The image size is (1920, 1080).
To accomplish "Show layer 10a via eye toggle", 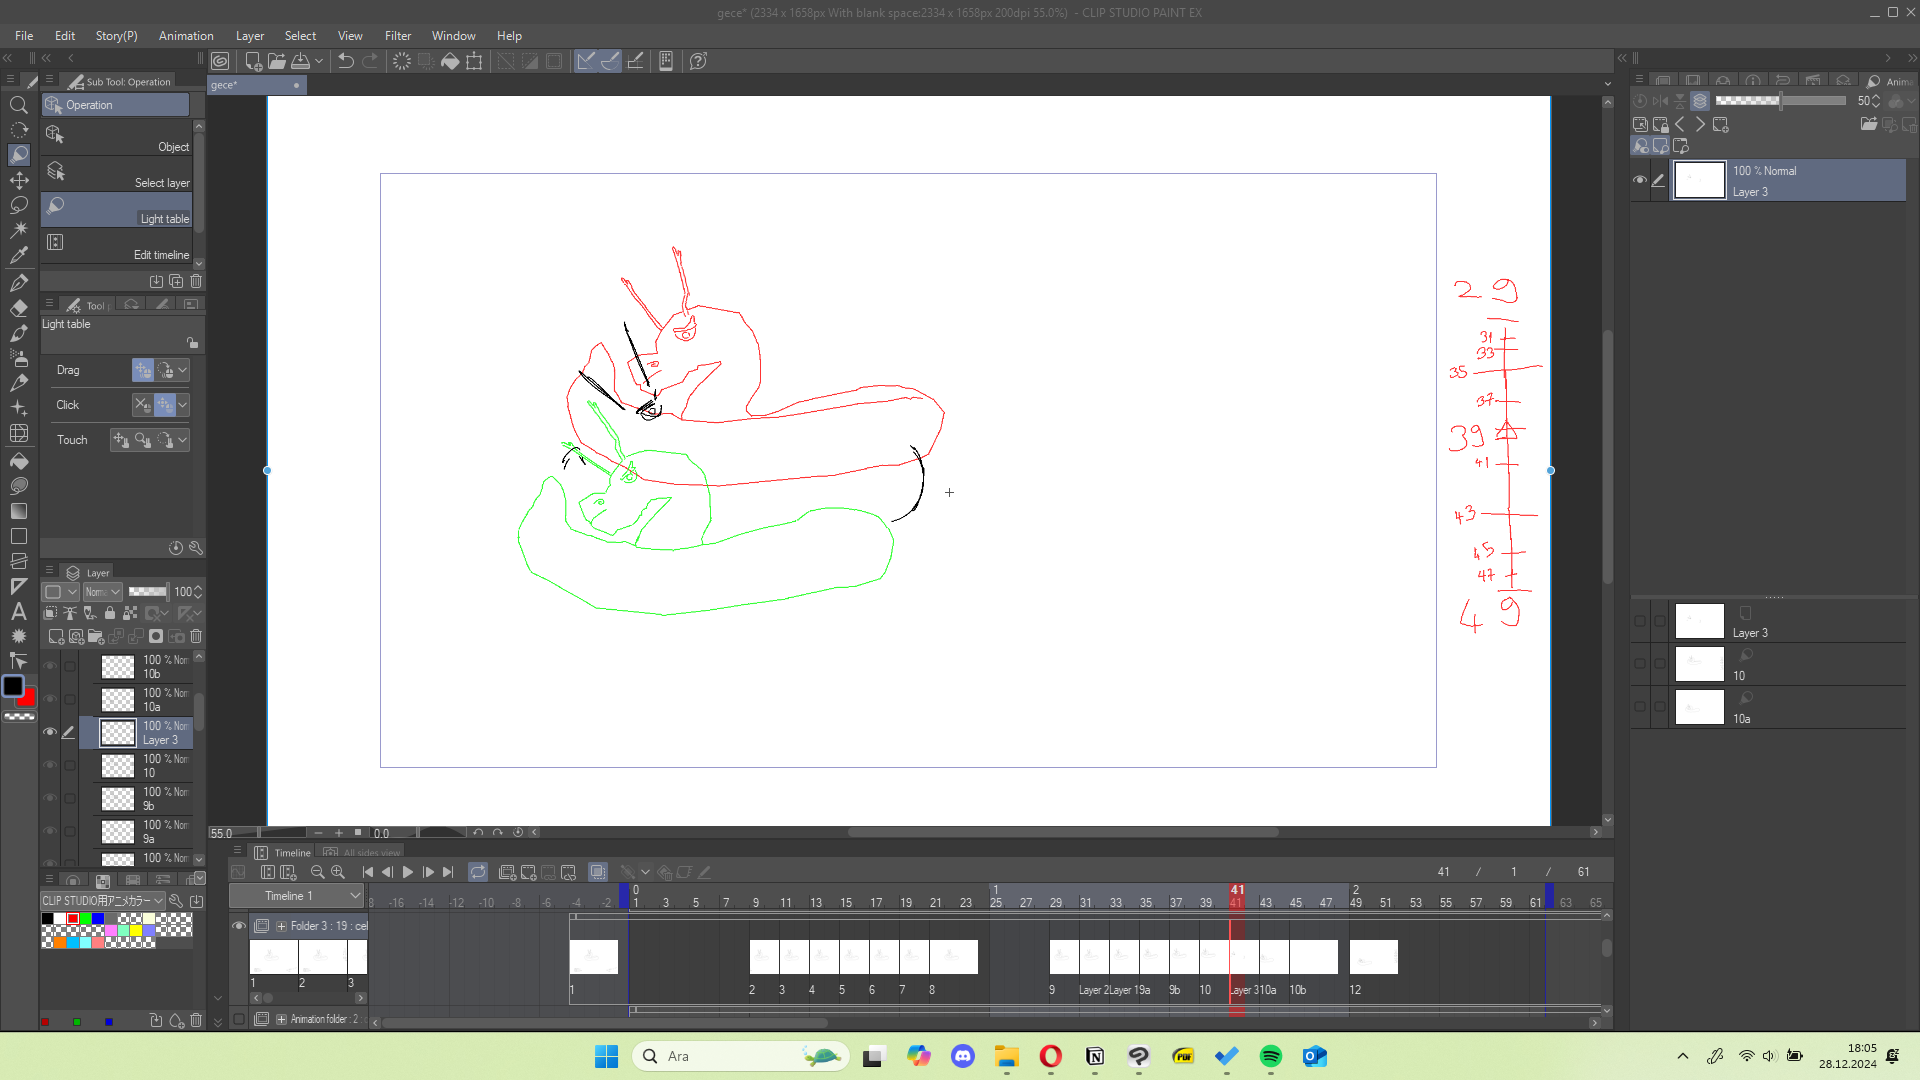I will (x=50, y=699).
